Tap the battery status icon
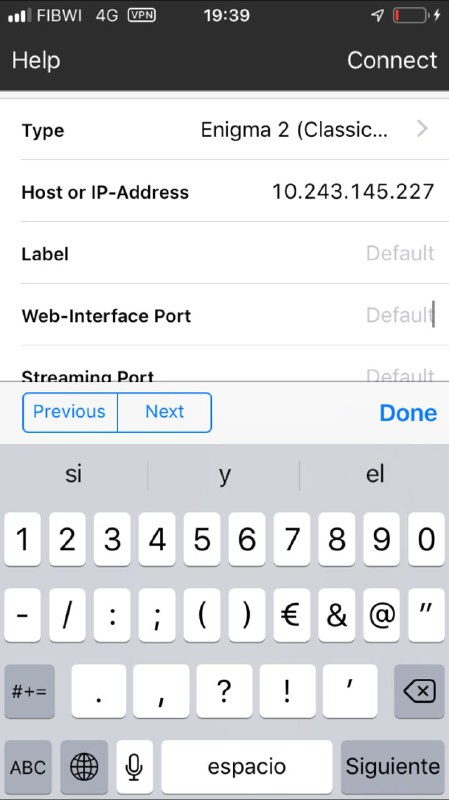 click(x=411, y=15)
